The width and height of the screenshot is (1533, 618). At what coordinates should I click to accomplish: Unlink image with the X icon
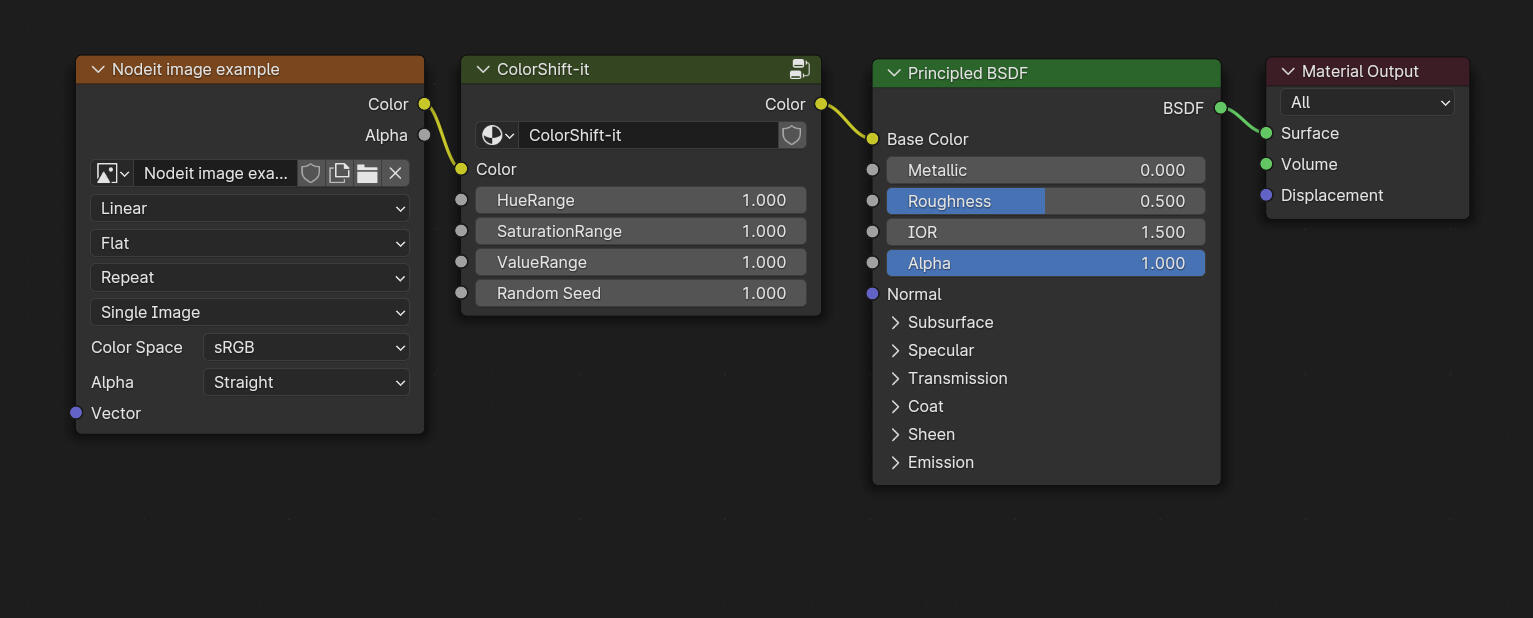(395, 173)
